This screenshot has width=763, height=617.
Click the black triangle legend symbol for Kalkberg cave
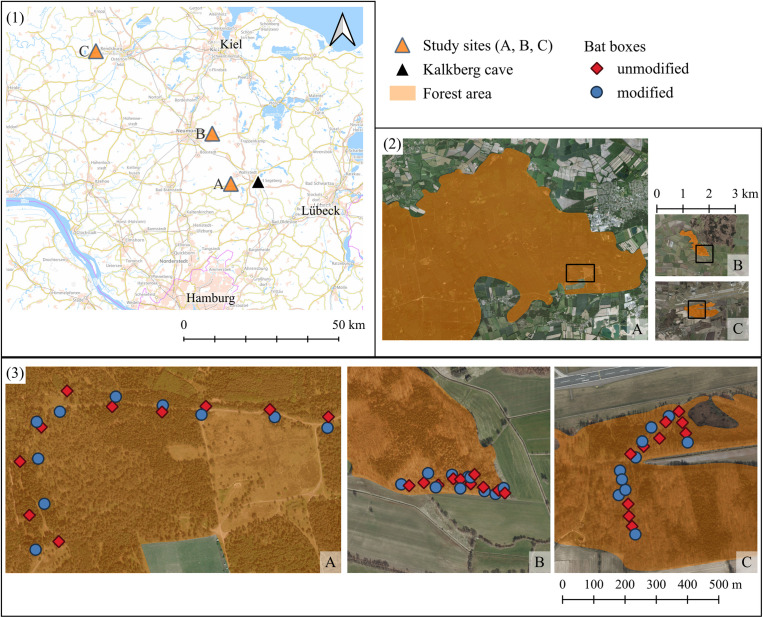coord(402,70)
